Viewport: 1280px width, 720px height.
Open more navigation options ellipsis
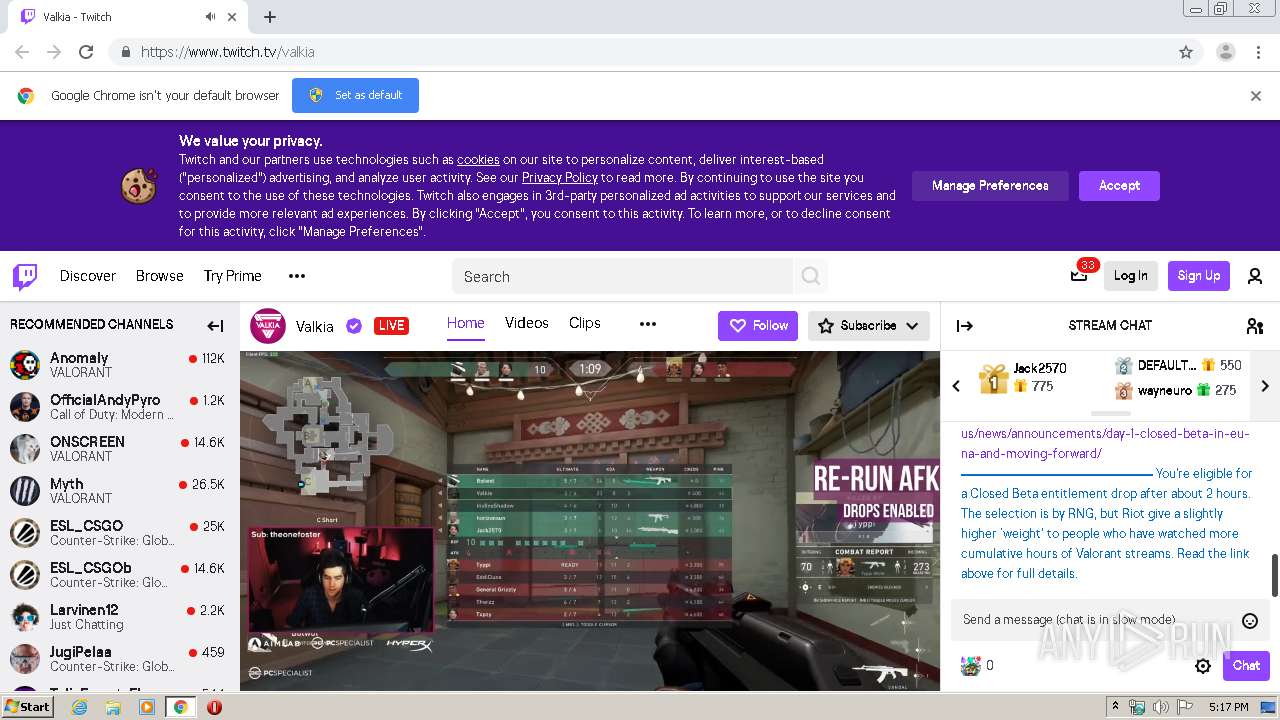pyautogui.click(x=297, y=276)
